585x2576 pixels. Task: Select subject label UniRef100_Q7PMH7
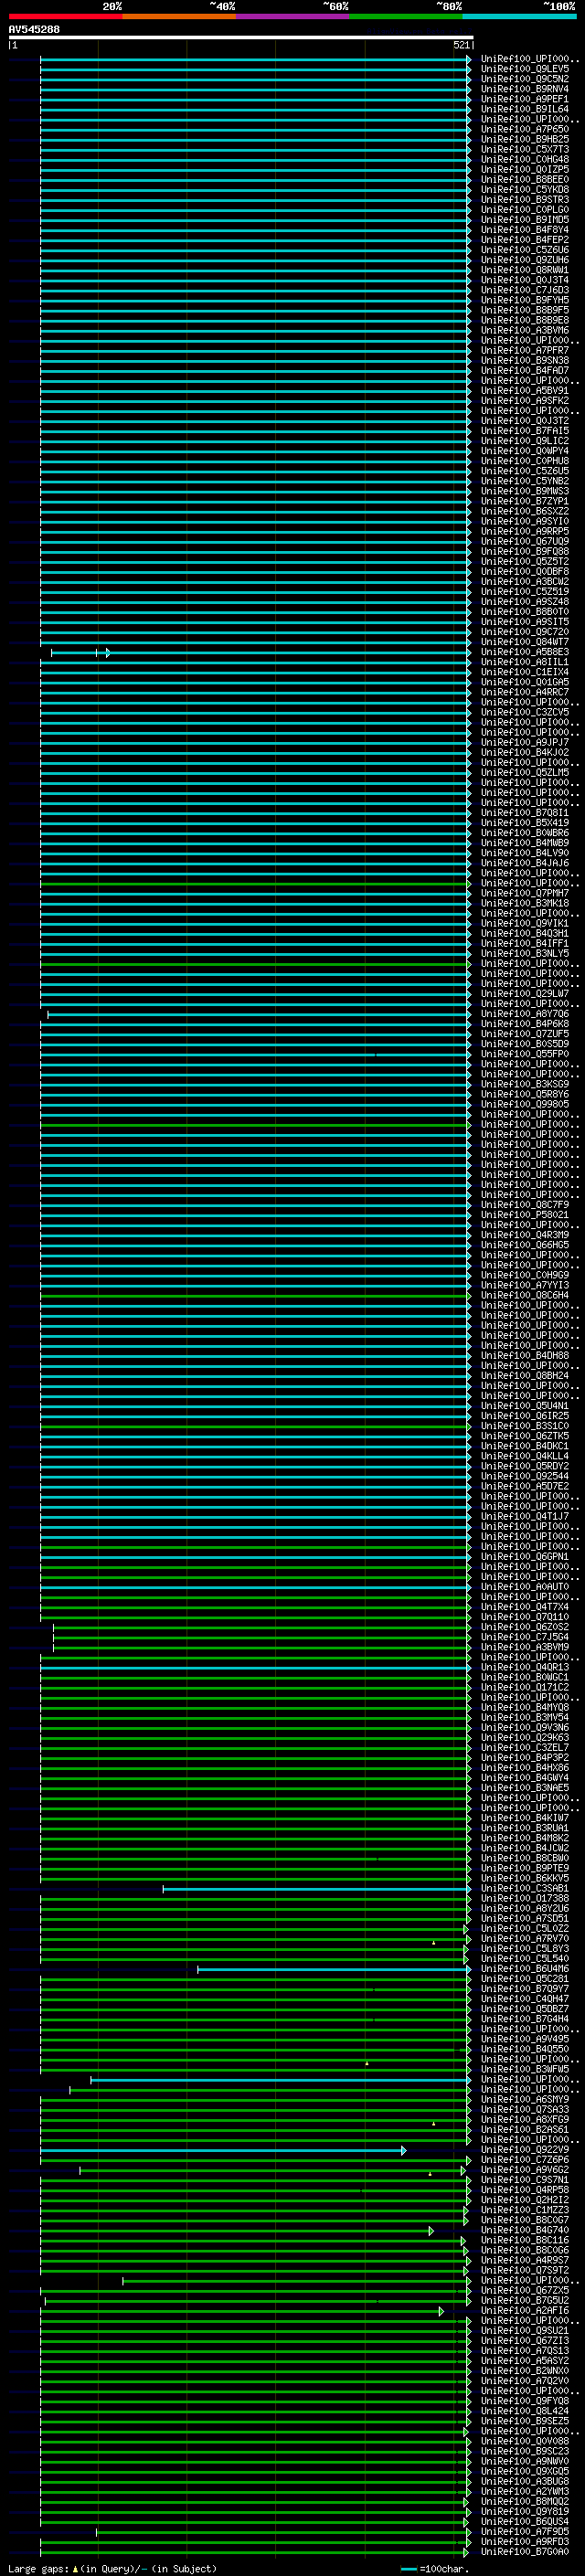click(x=524, y=894)
